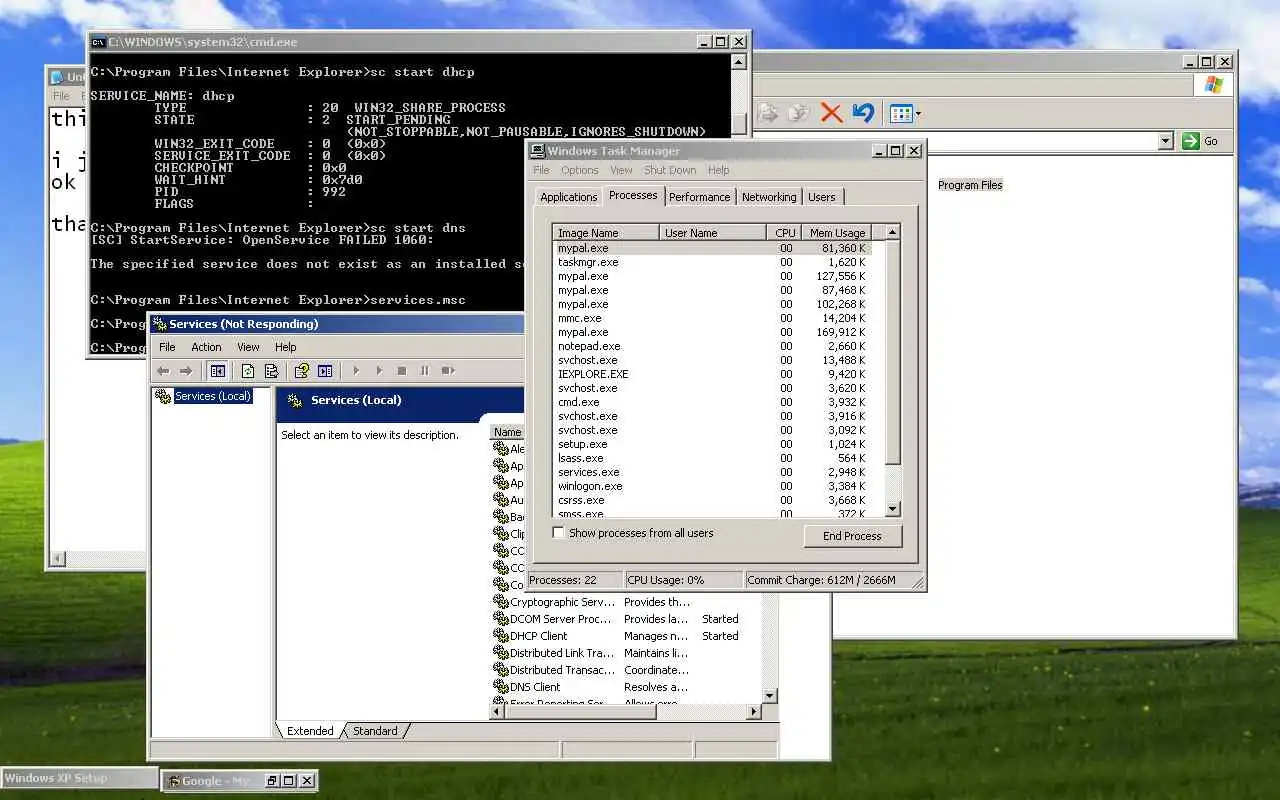
Task: Click red X Delete icon in Explorer toolbar
Action: [x=831, y=112]
